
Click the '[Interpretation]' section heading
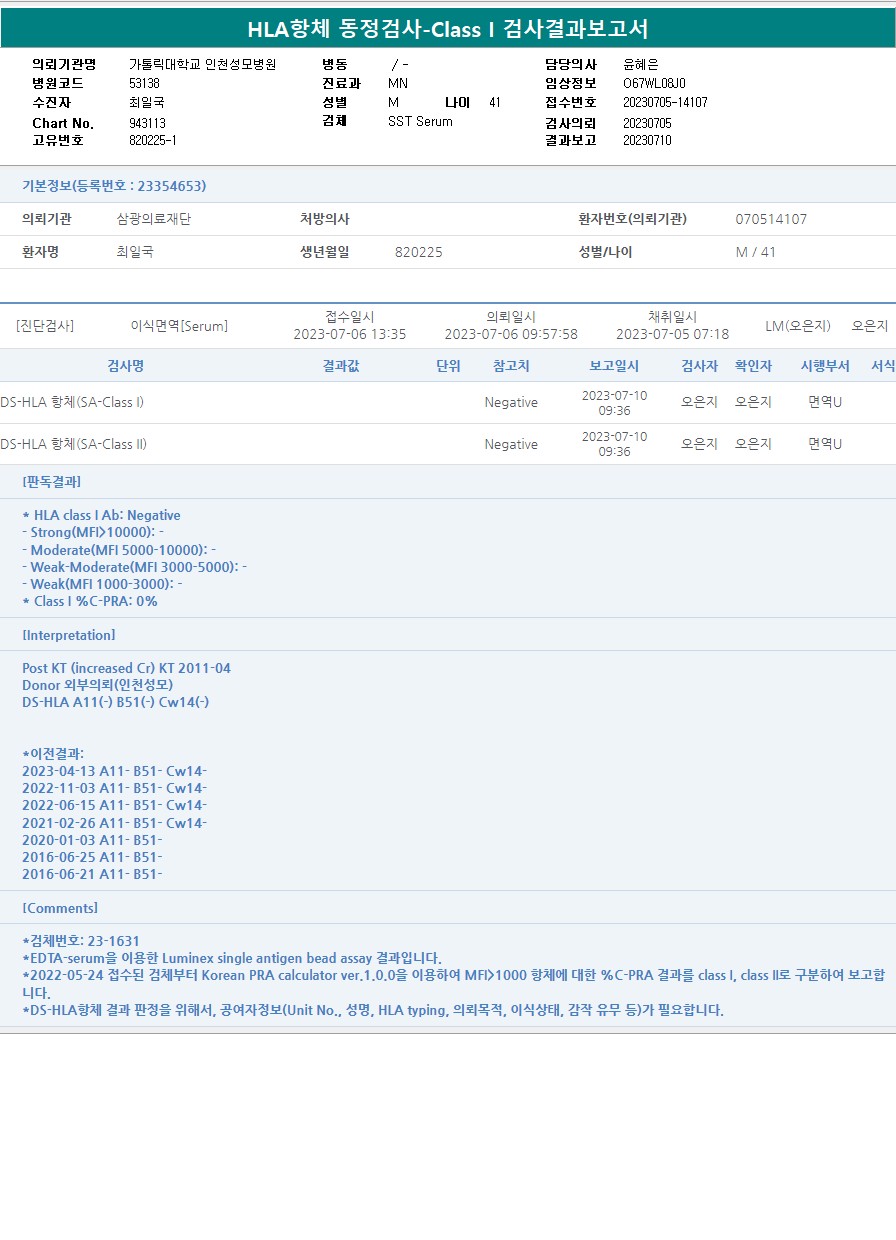coord(69,635)
